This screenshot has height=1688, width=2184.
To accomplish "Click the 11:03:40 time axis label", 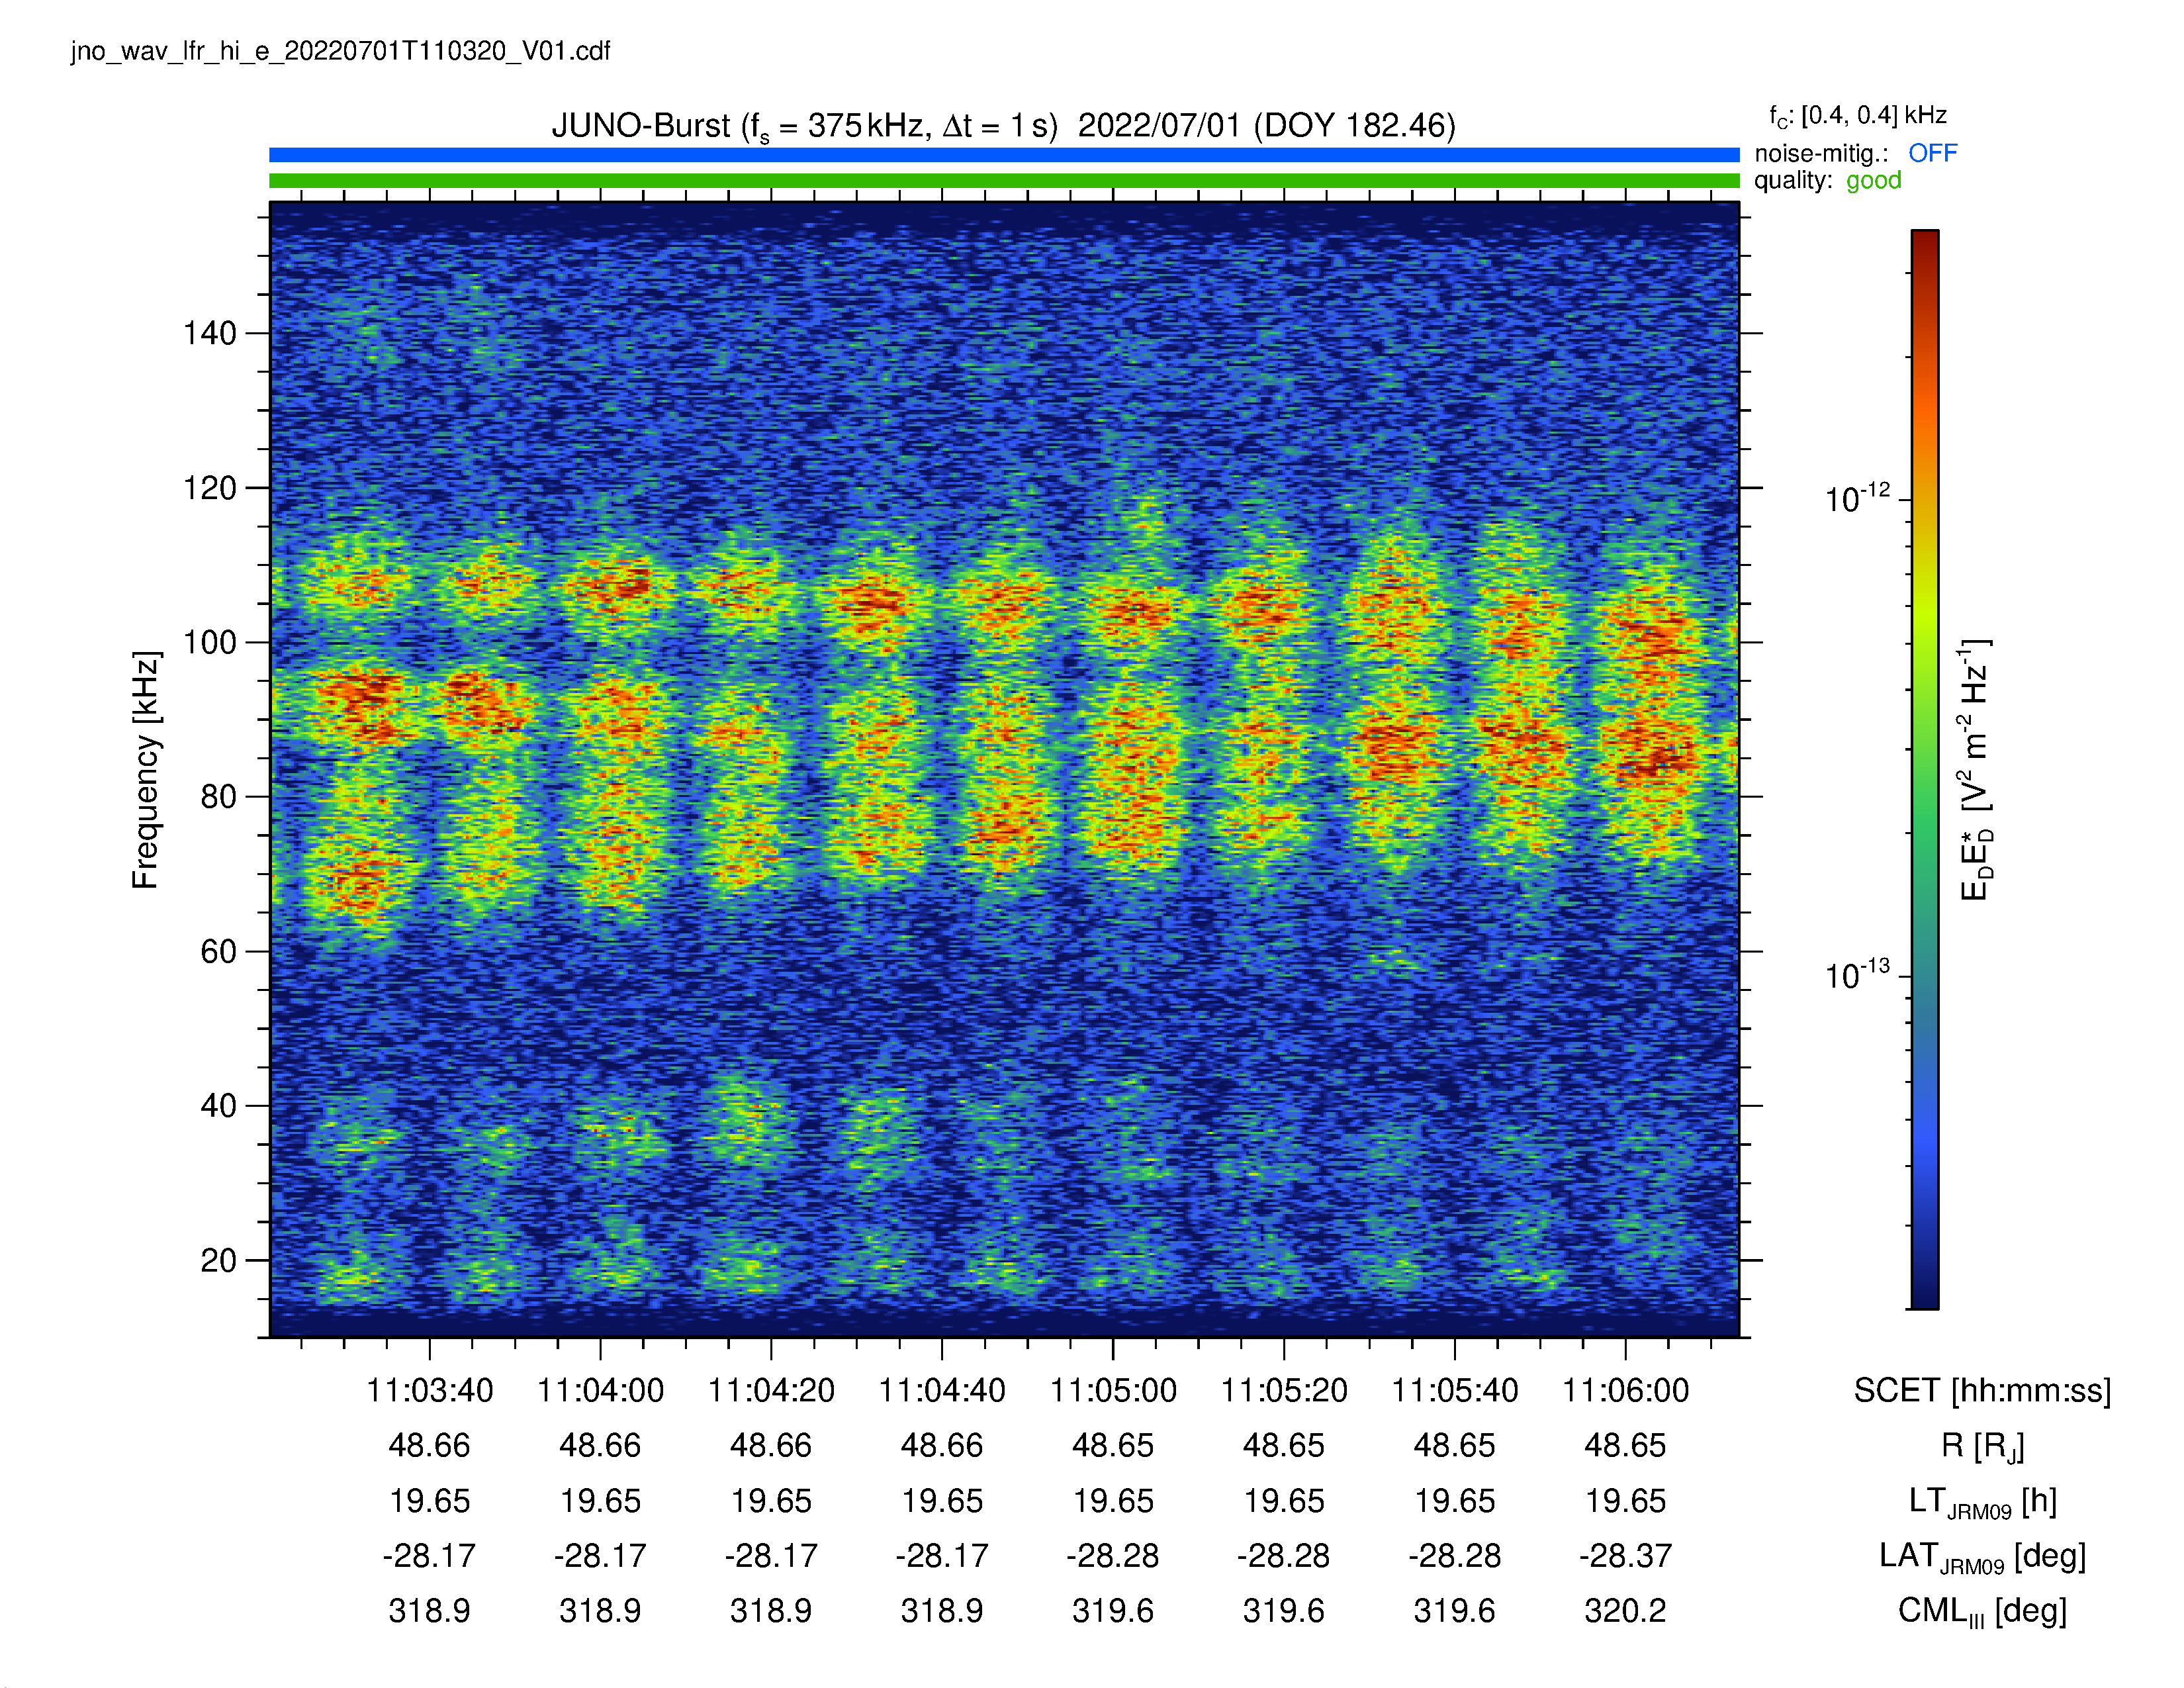I will pos(430,1390).
